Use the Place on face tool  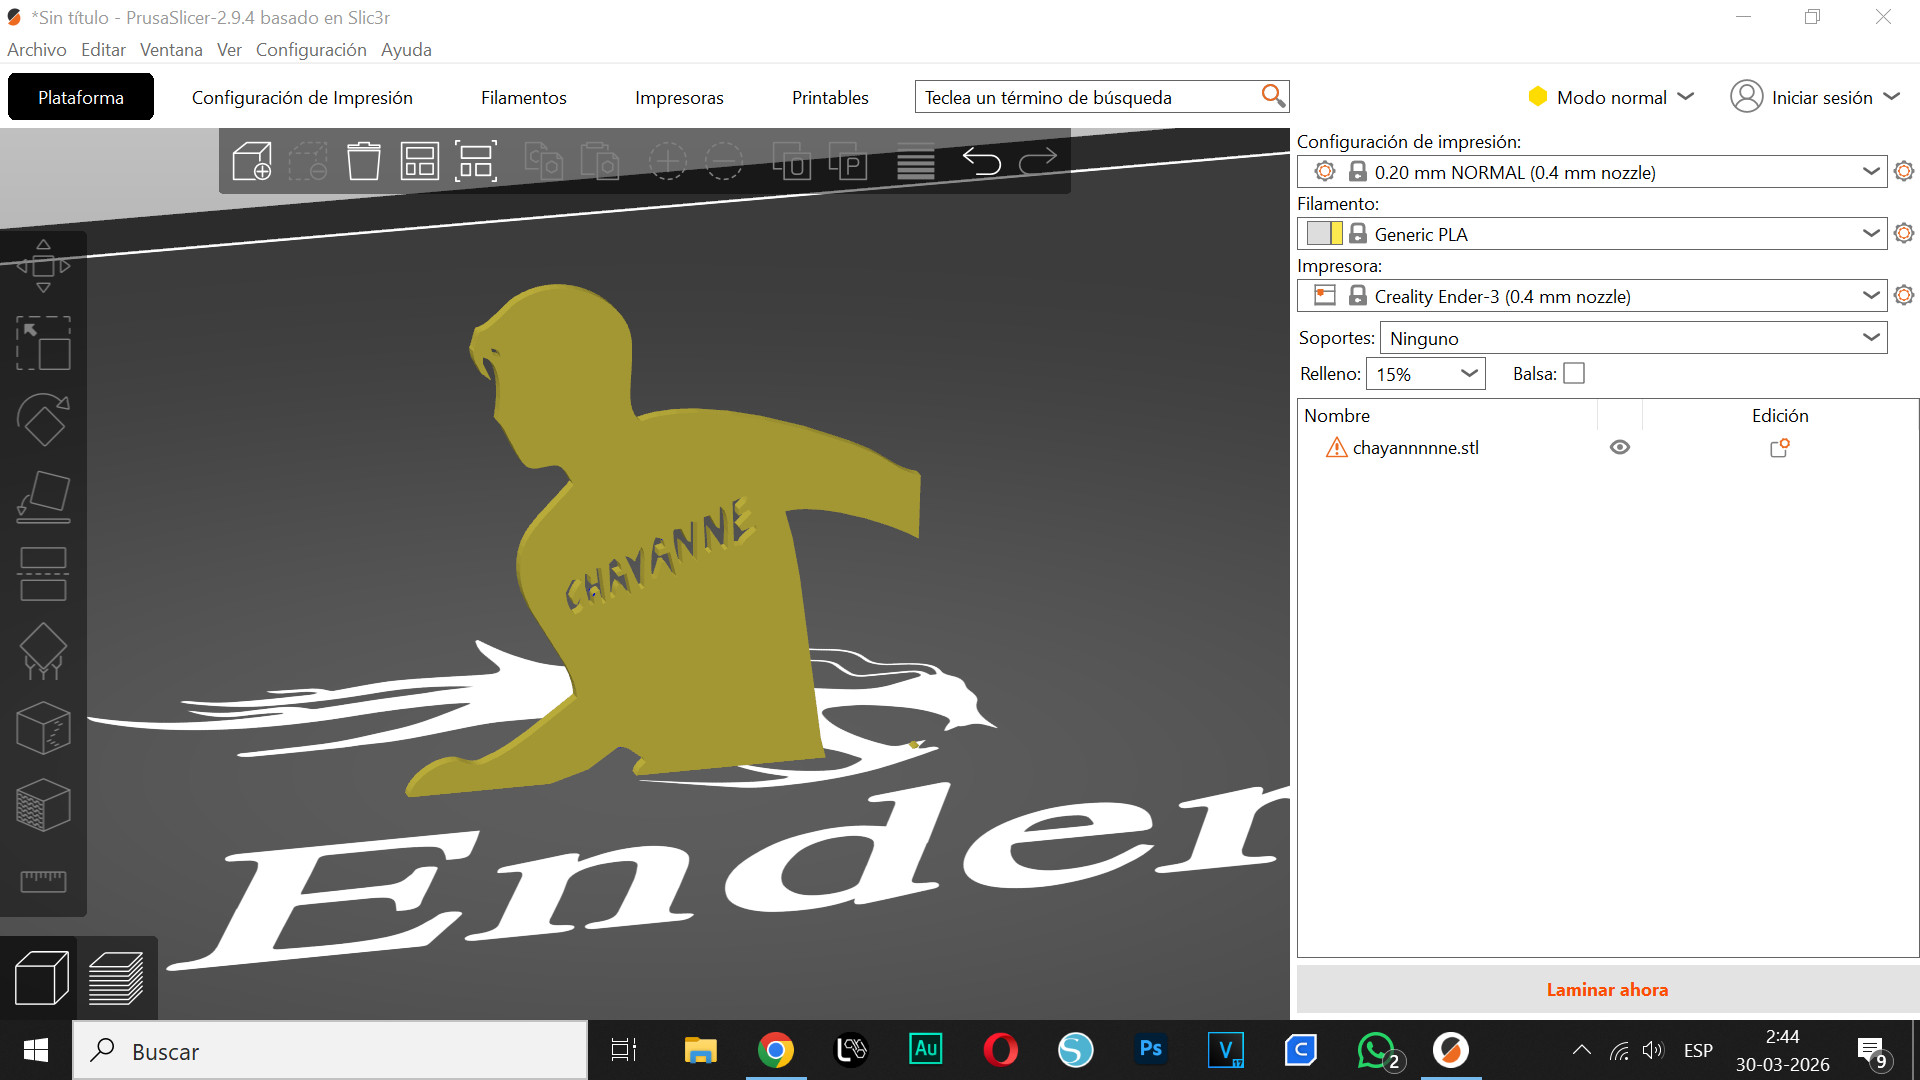pyautogui.click(x=43, y=497)
